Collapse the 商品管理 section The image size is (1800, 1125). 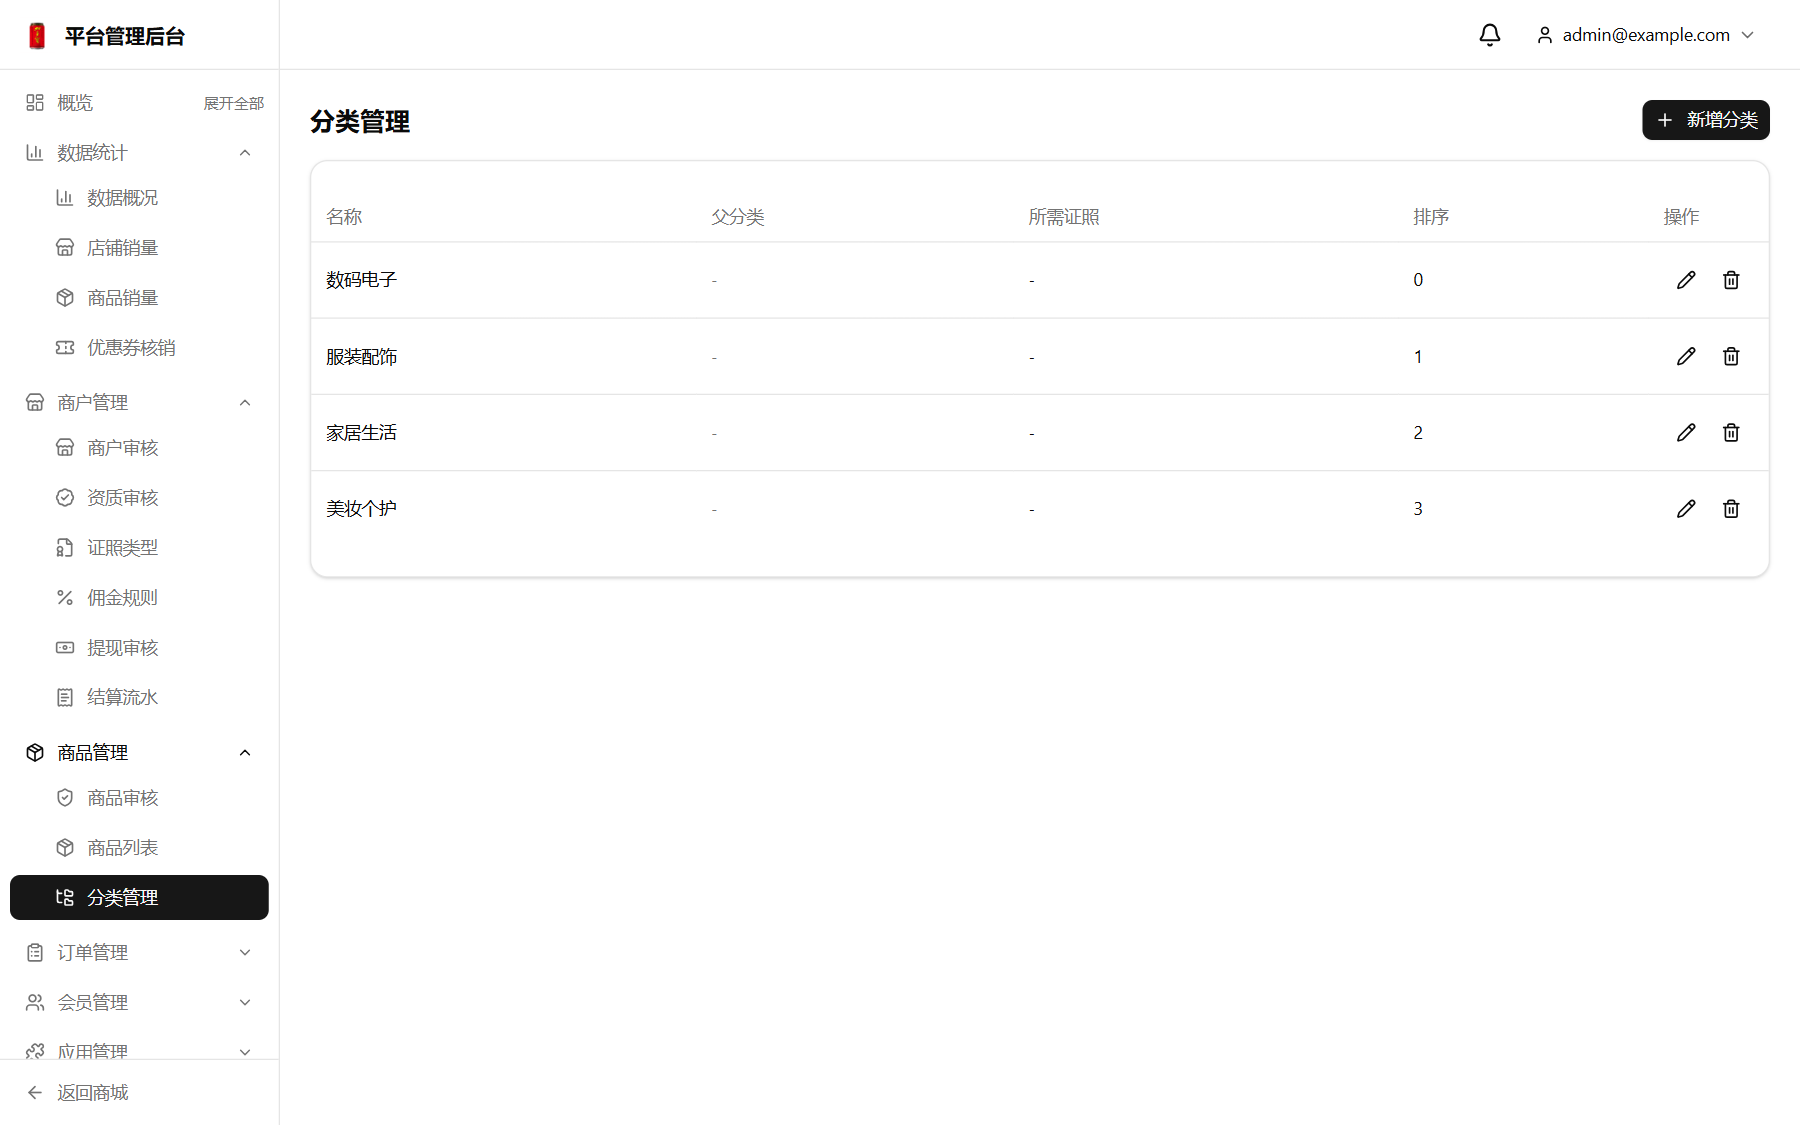point(139,753)
